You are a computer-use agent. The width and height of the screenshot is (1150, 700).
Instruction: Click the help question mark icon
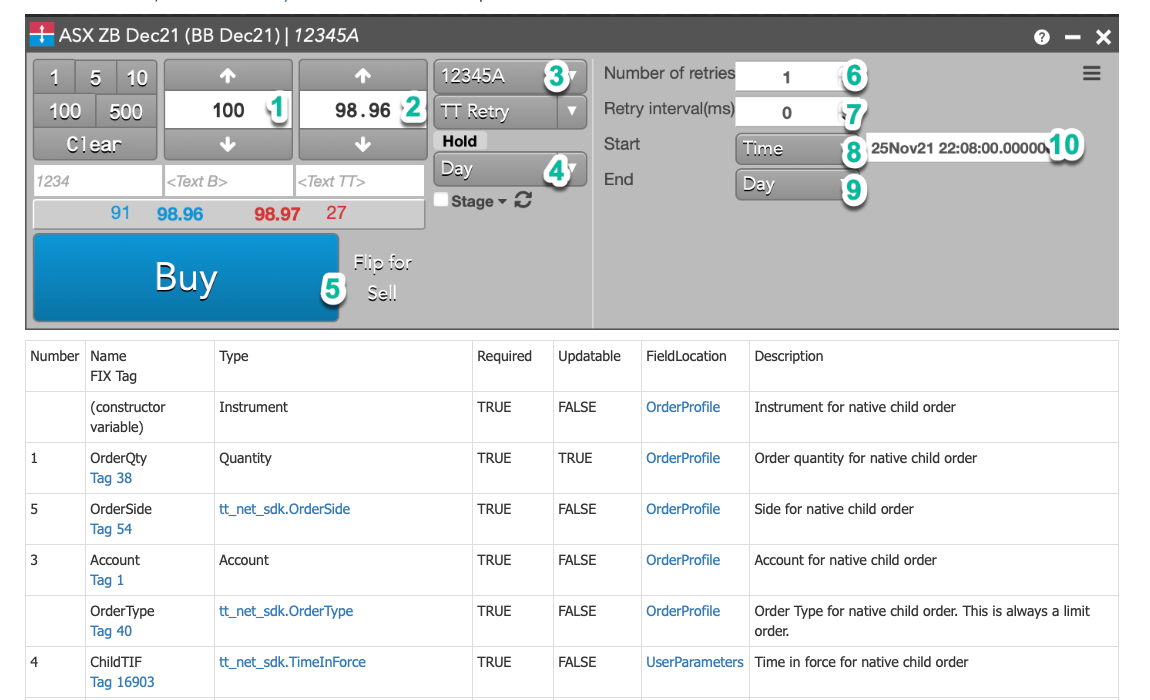tap(1042, 37)
